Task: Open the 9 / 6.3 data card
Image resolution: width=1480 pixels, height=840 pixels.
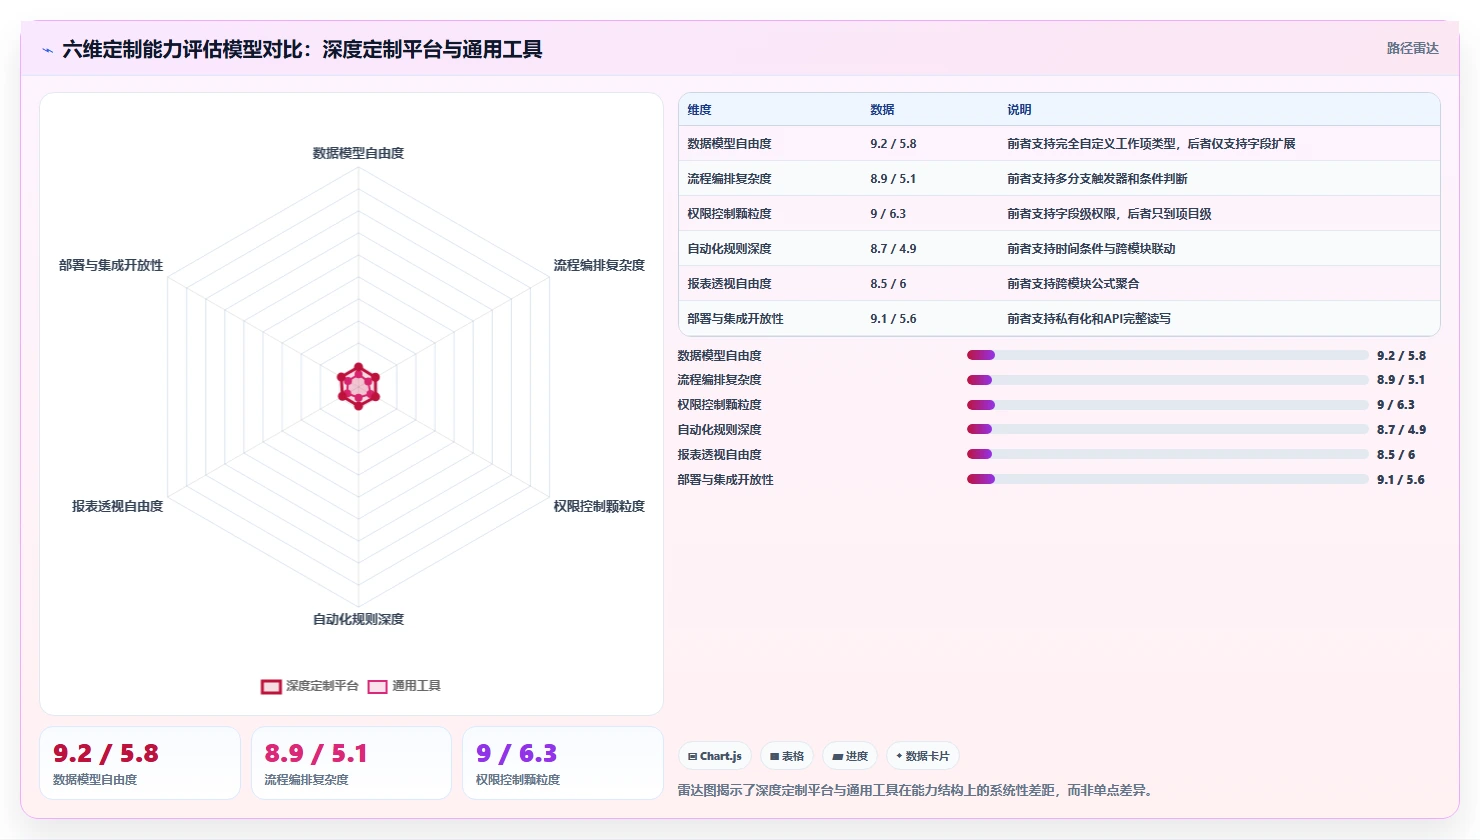Action: click(x=563, y=763)
